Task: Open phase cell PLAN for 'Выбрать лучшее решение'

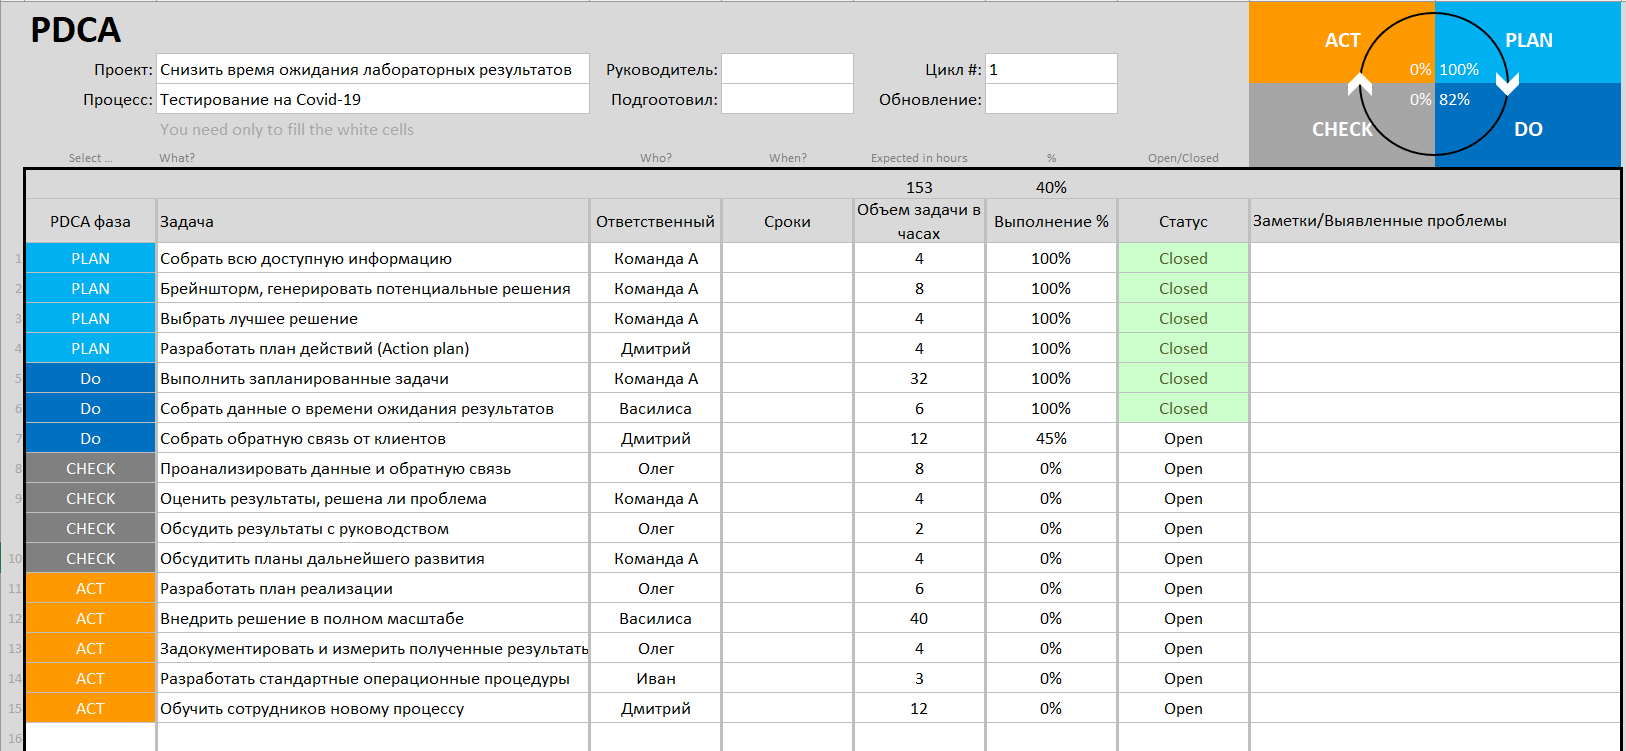Action: pos(90,318)
